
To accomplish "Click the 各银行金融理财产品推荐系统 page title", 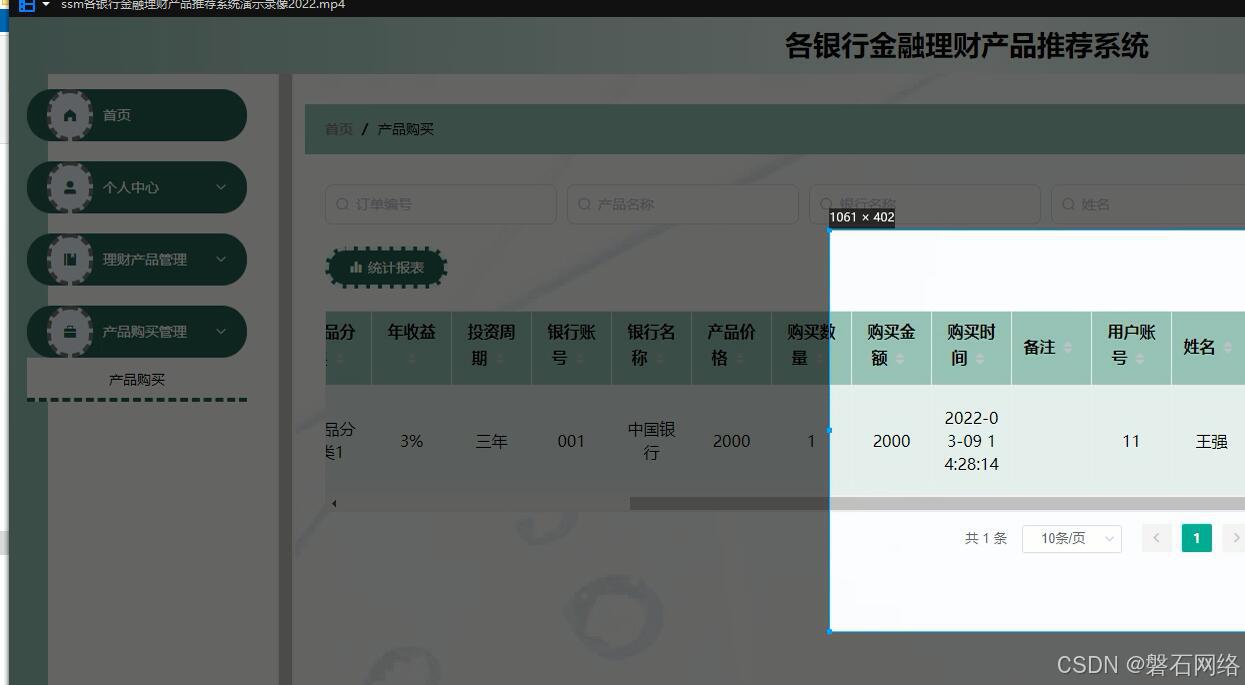I will [x=966, y=46].
